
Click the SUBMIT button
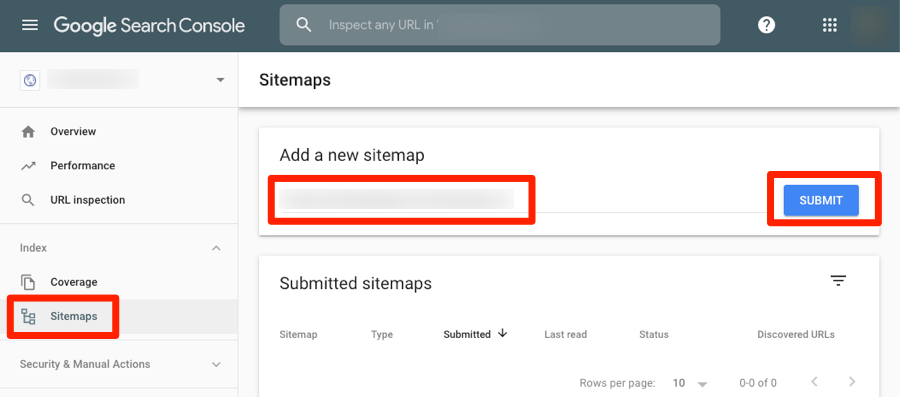pos(821,200)
